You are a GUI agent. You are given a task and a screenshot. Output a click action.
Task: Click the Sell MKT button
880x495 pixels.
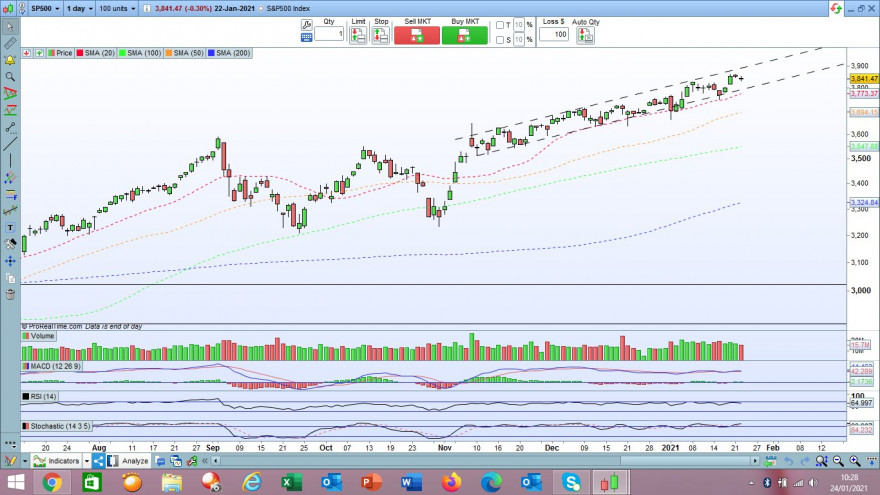(417, 35)
